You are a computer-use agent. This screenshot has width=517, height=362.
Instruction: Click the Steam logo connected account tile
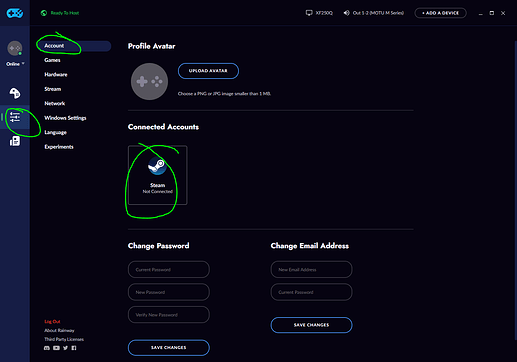(158, 175)
